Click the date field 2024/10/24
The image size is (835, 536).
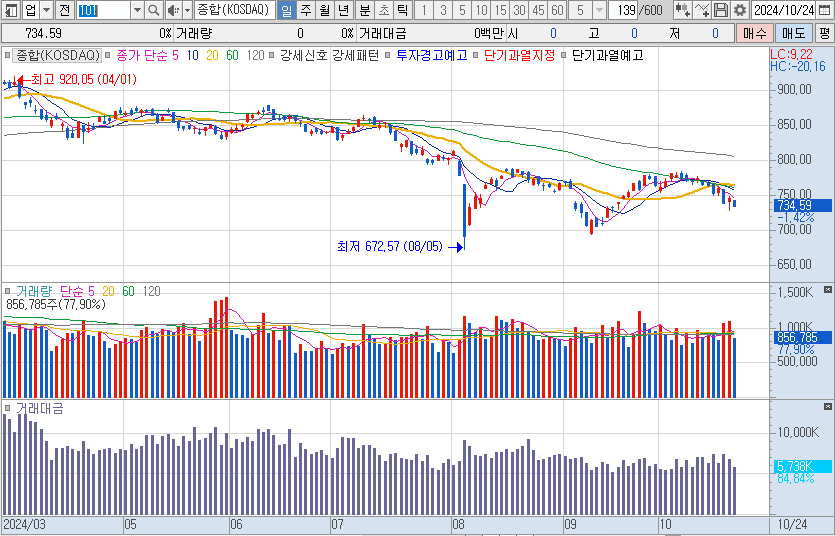tap(784, 10)
